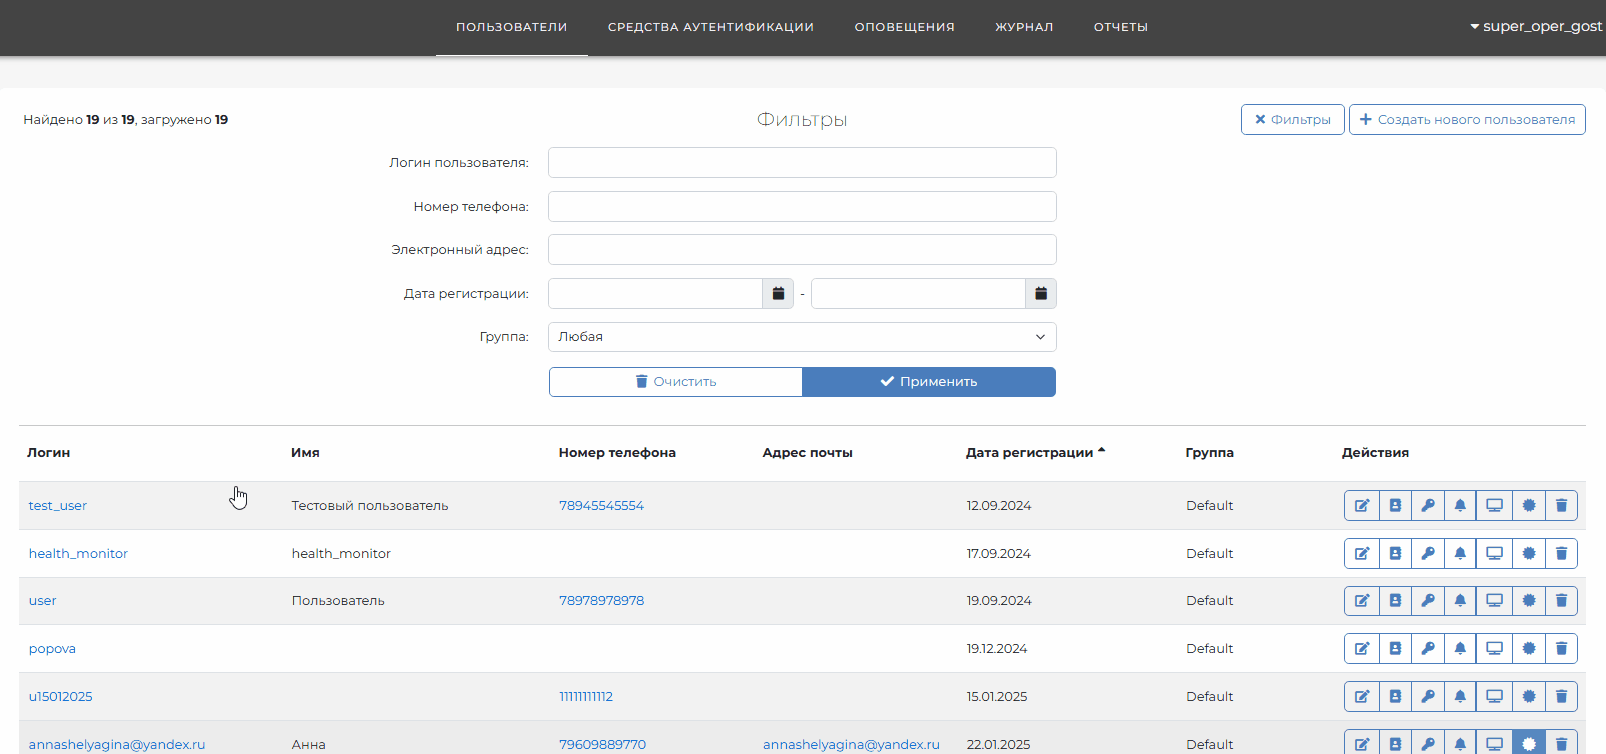Viewport: 1606px width, 754px height.
Task: Click the Очистить button
Action: point(676,382)
